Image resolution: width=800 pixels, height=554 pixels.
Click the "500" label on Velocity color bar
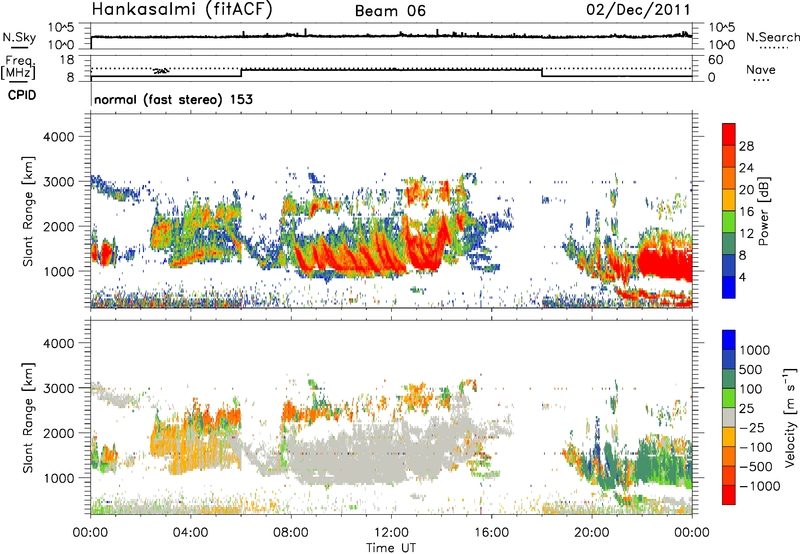(751, 370)
